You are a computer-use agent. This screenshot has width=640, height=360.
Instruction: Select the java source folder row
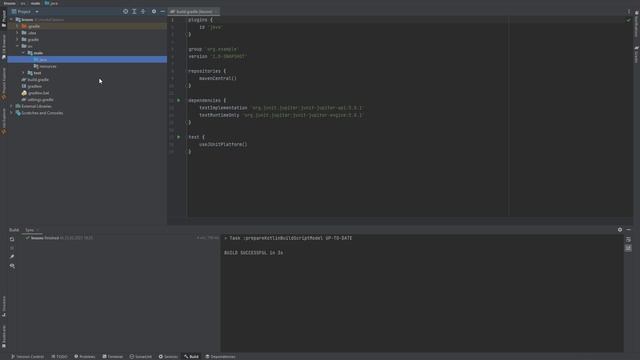[x=87, y=60]
